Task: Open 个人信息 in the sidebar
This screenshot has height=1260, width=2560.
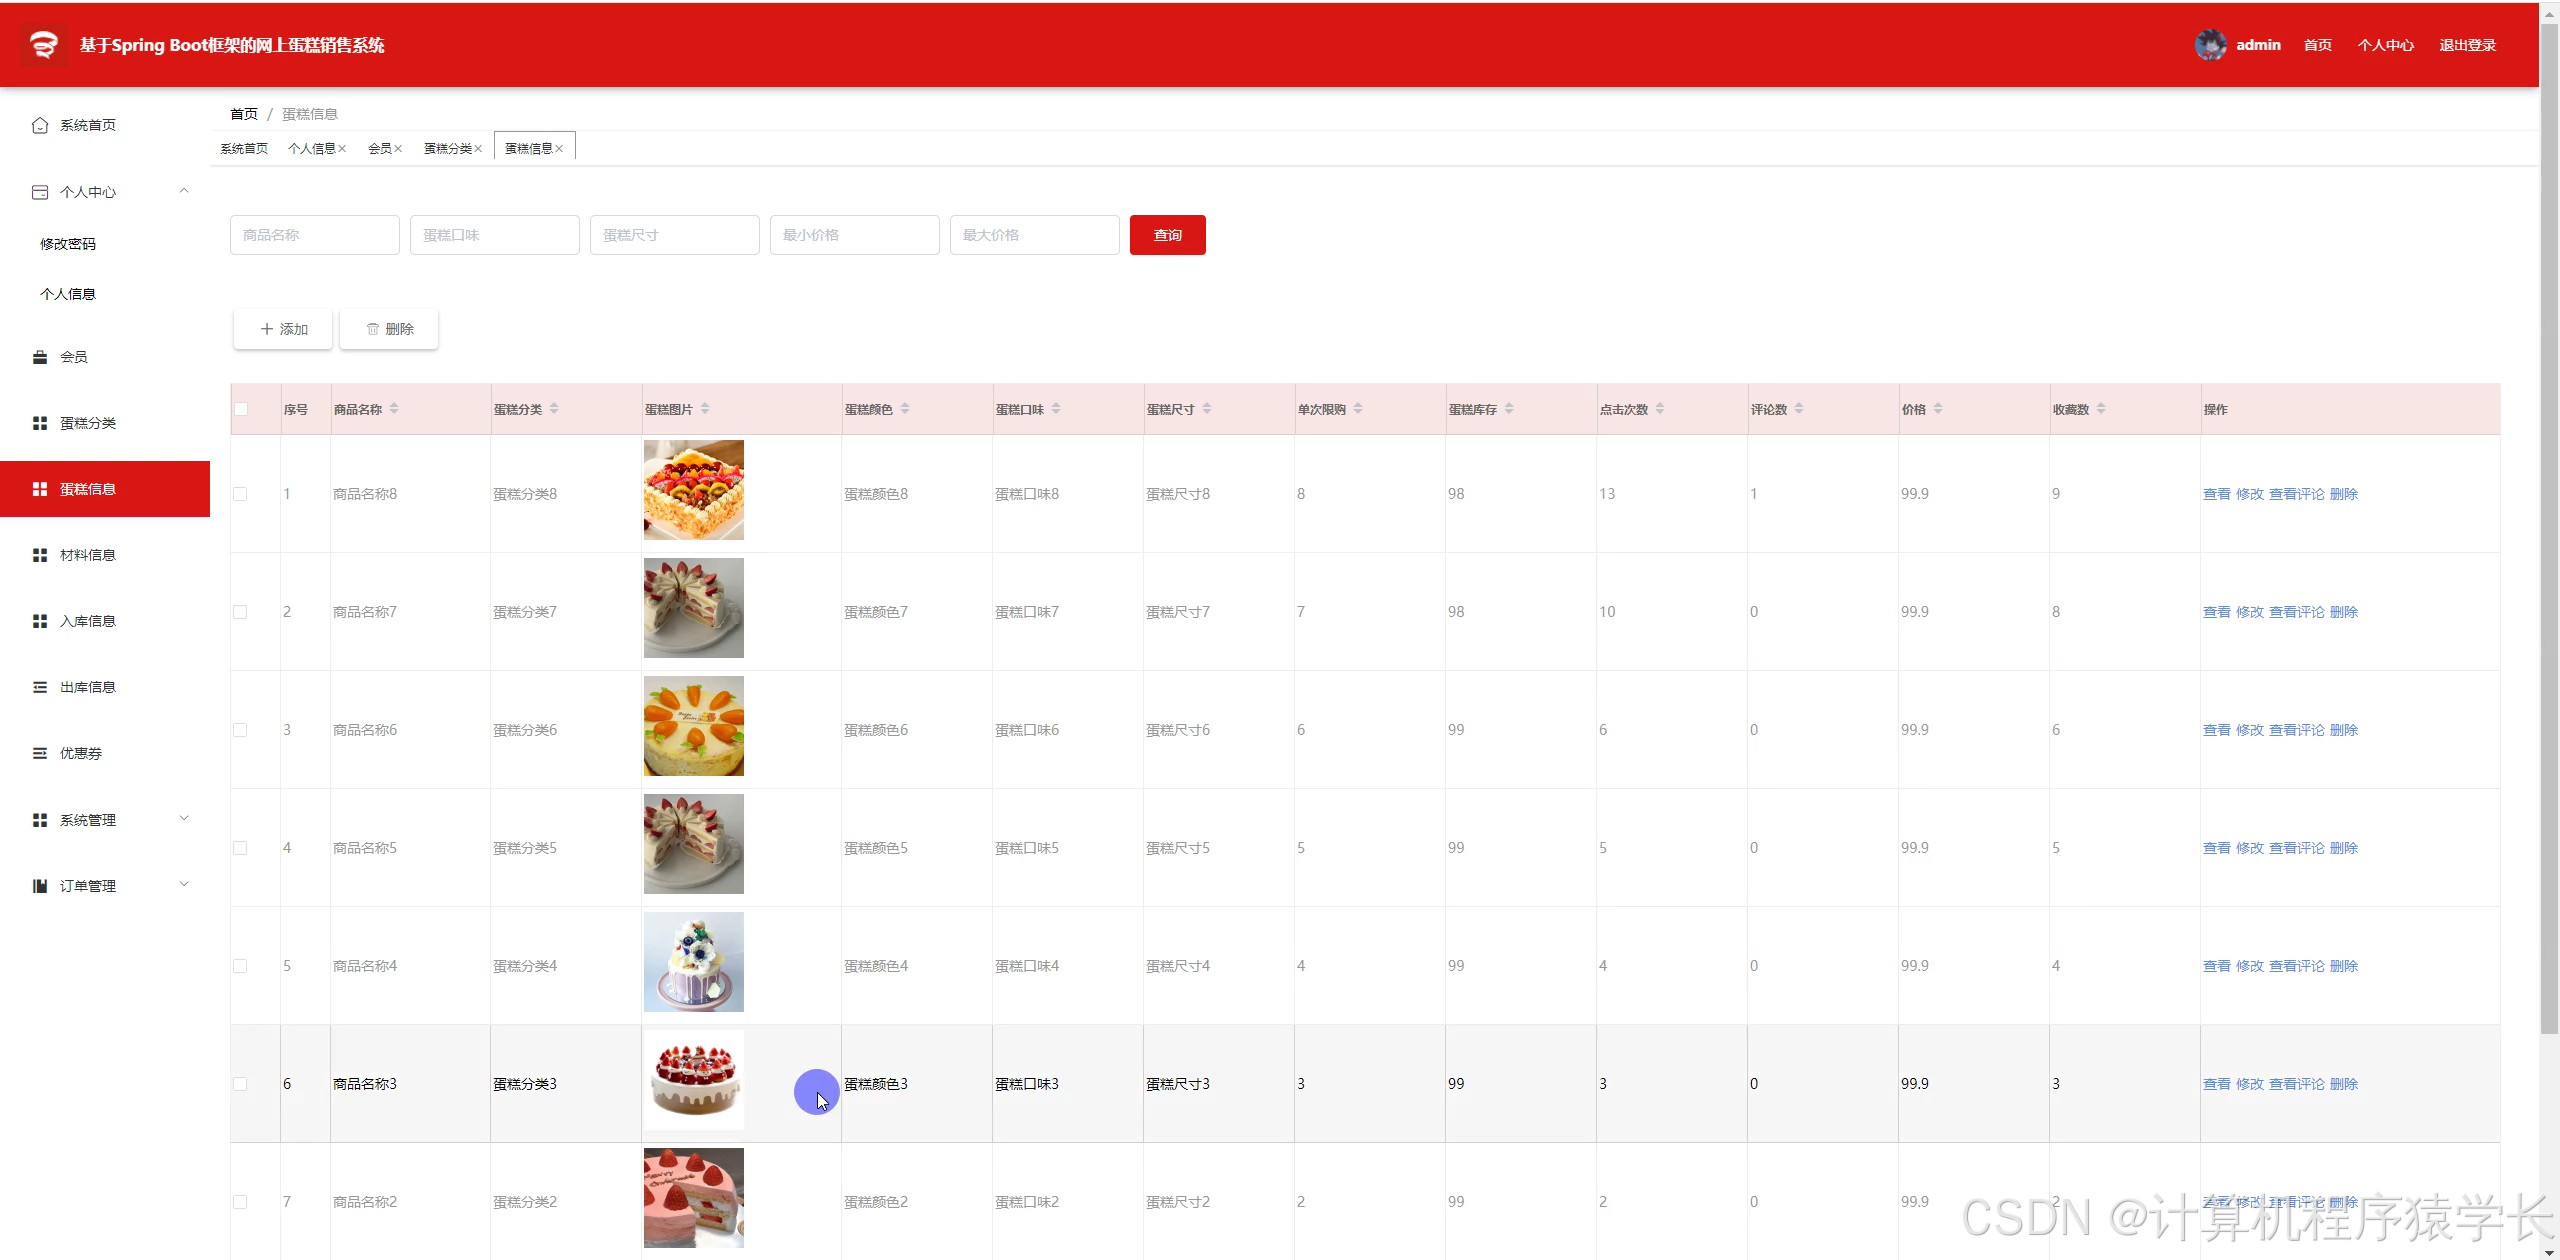Action: (68, 294)
